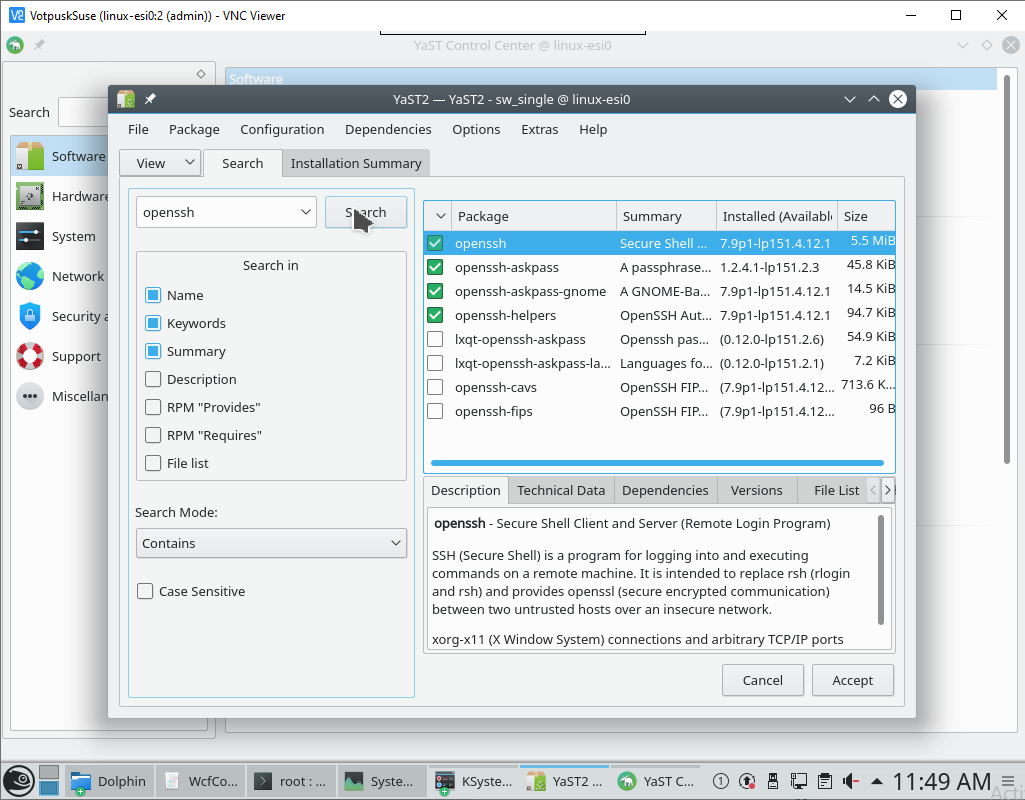Click the Security shield icon in Control Center
The image size is (1025, 800).
point(30,316)
